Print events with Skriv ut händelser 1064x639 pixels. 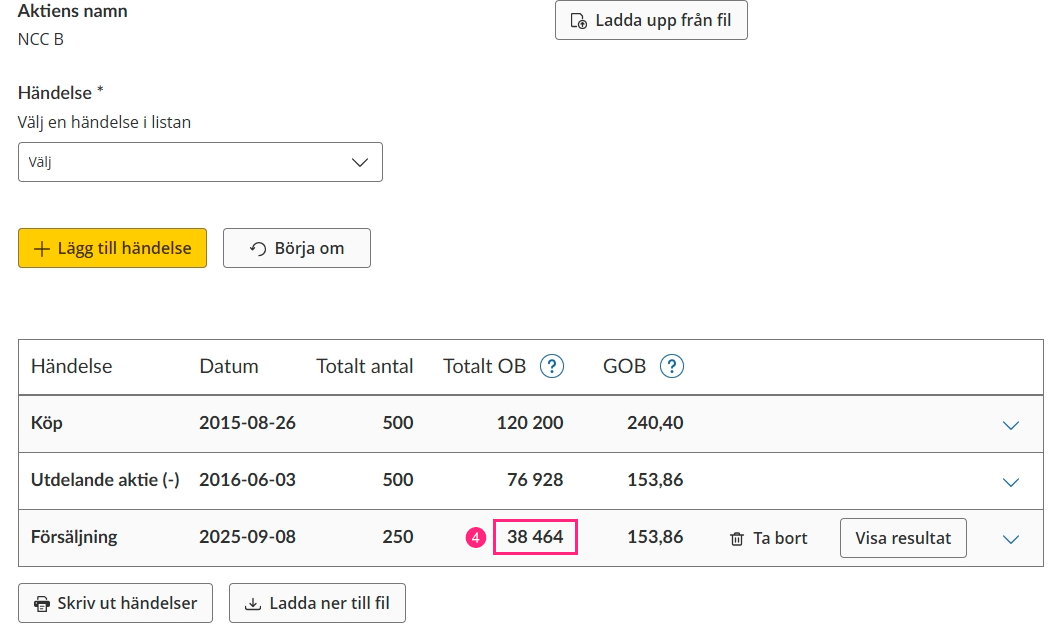click(x=115, y=603)
